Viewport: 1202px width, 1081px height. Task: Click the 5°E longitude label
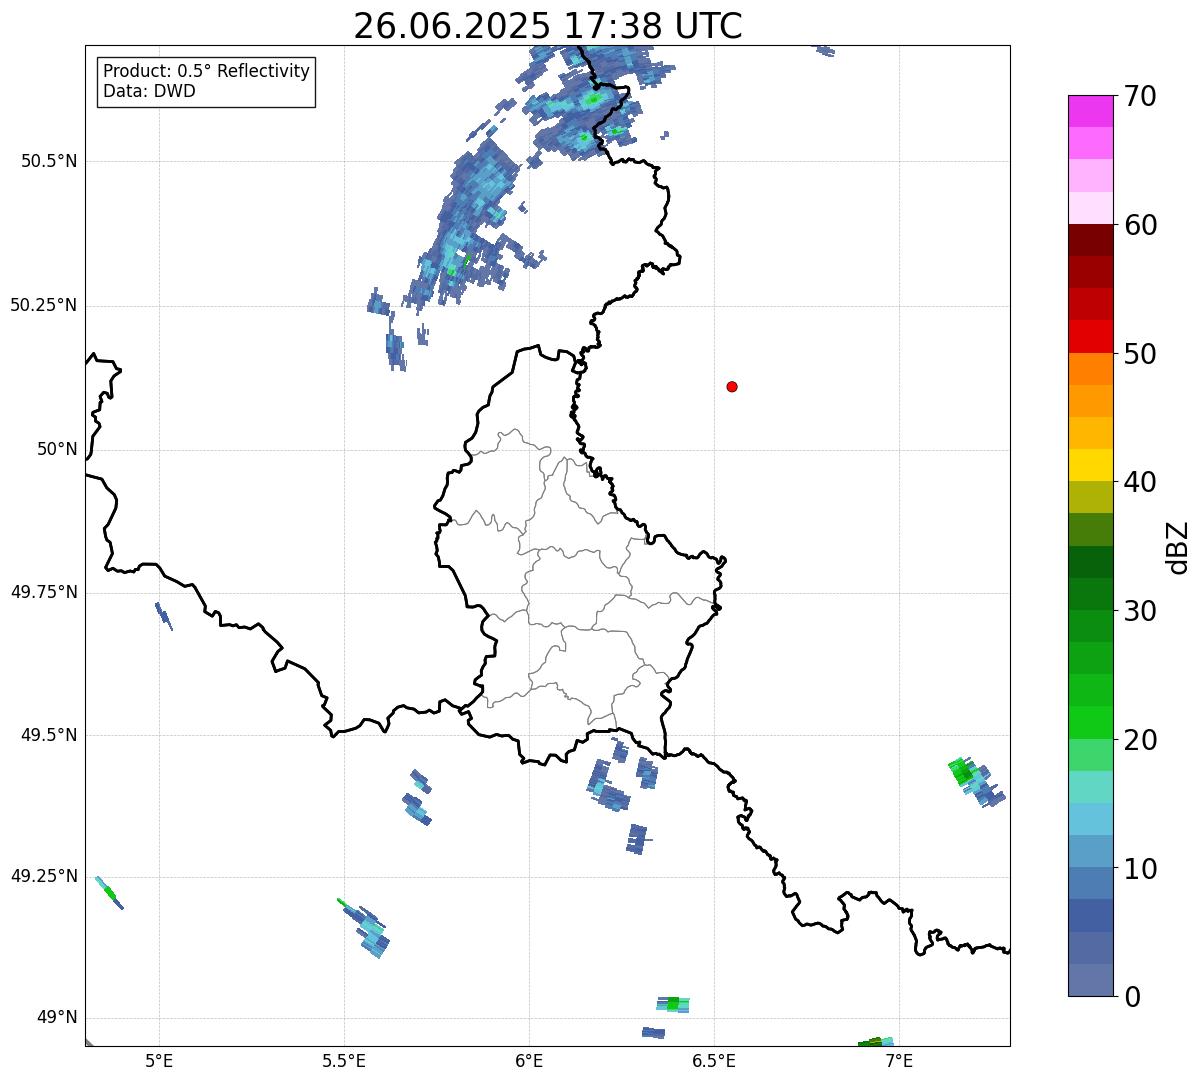pyautogui.click(x=159, y=1060)
